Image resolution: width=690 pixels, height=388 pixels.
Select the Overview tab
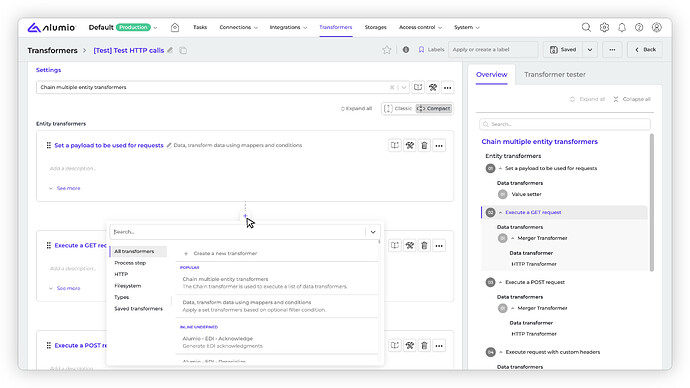tap(492, 74)
